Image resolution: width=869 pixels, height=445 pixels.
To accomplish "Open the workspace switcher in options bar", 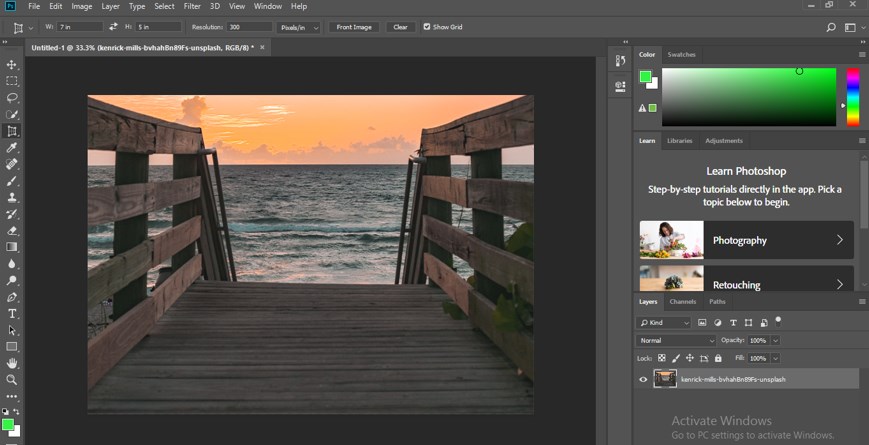I will [x=850, y=27].
